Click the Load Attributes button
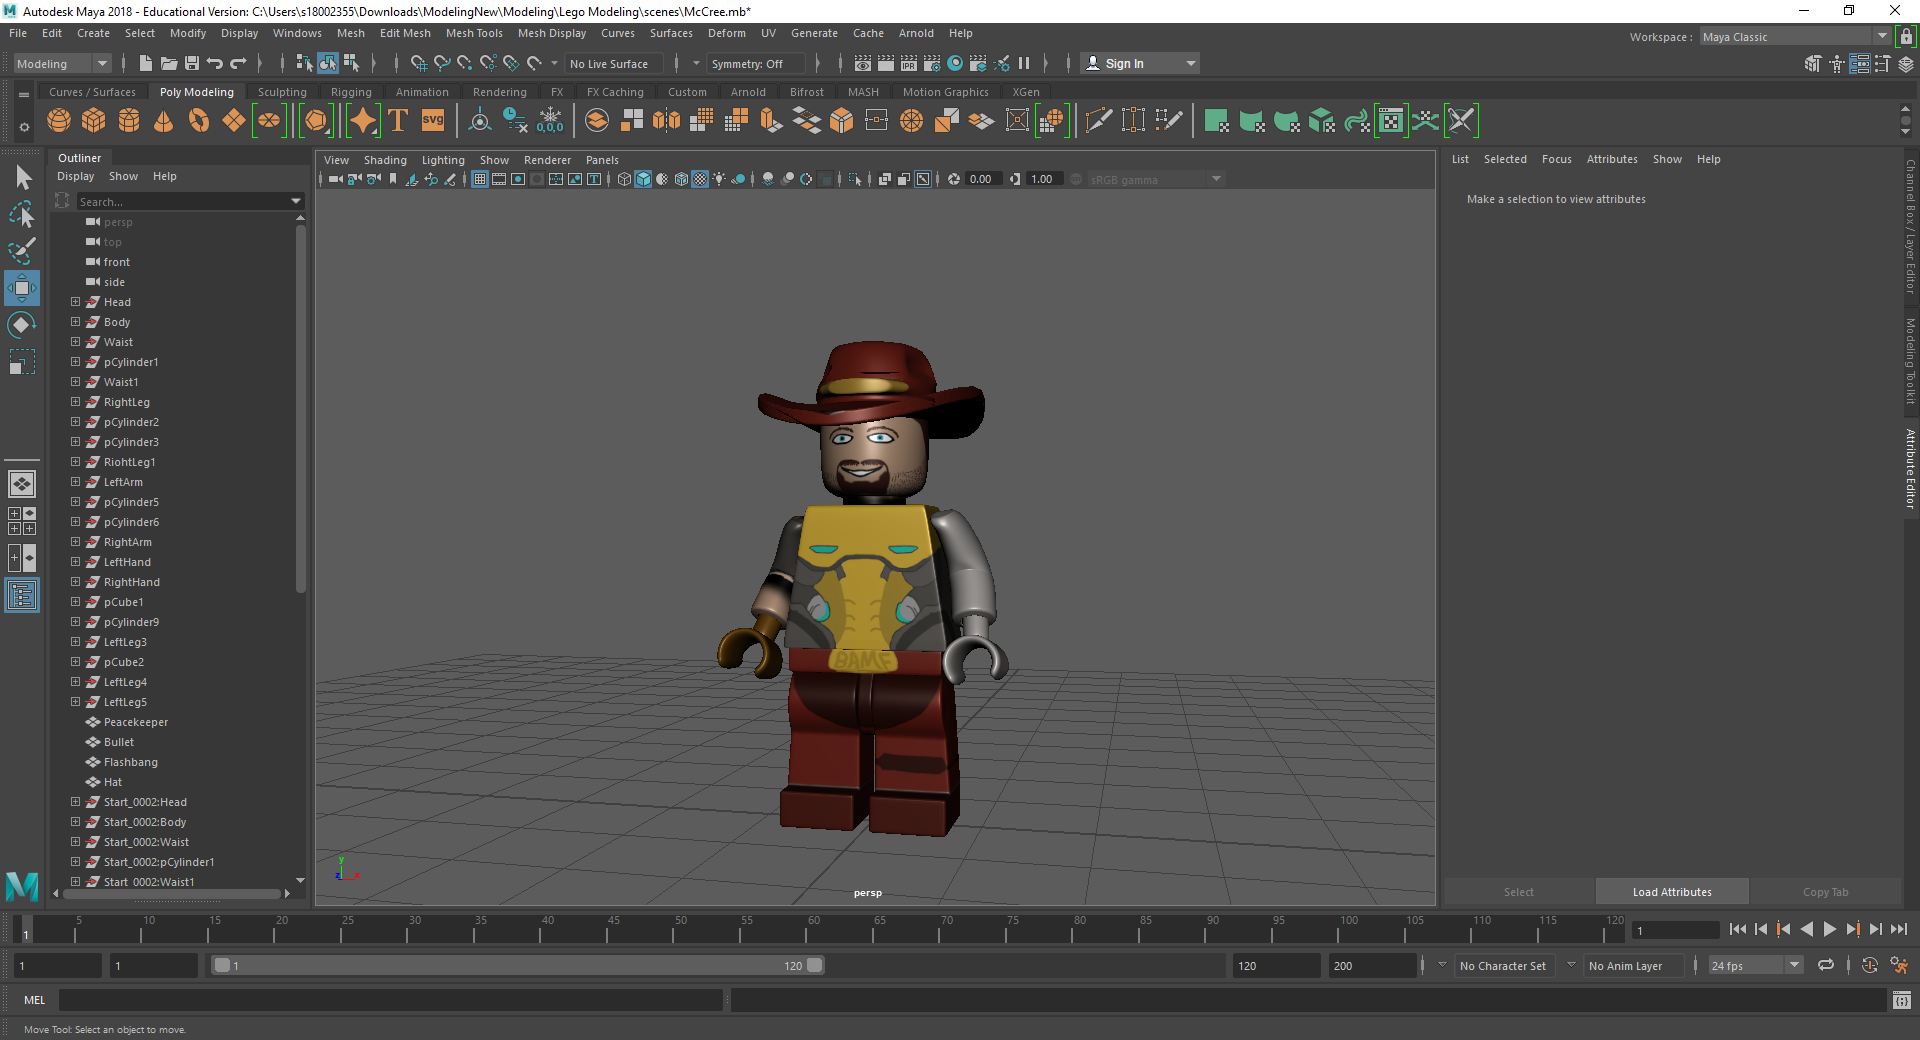 point(1672,892)
